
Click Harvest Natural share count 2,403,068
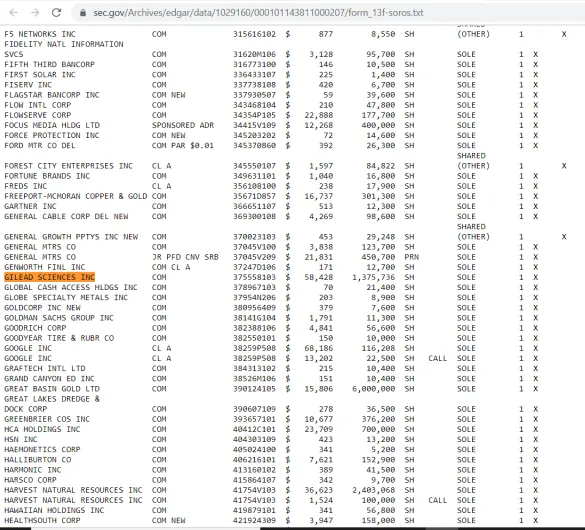click(373, 490)
